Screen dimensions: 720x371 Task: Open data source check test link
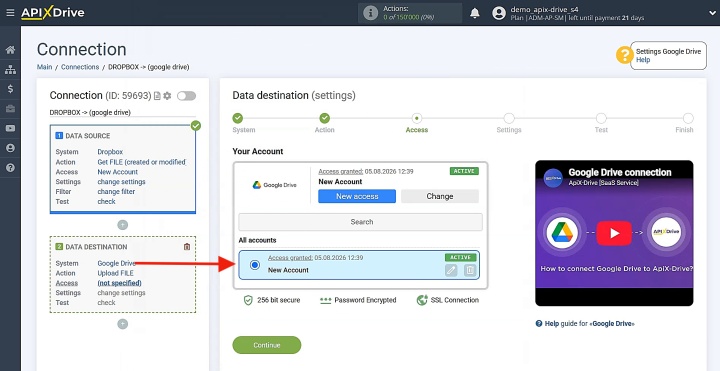click(107, 201)
